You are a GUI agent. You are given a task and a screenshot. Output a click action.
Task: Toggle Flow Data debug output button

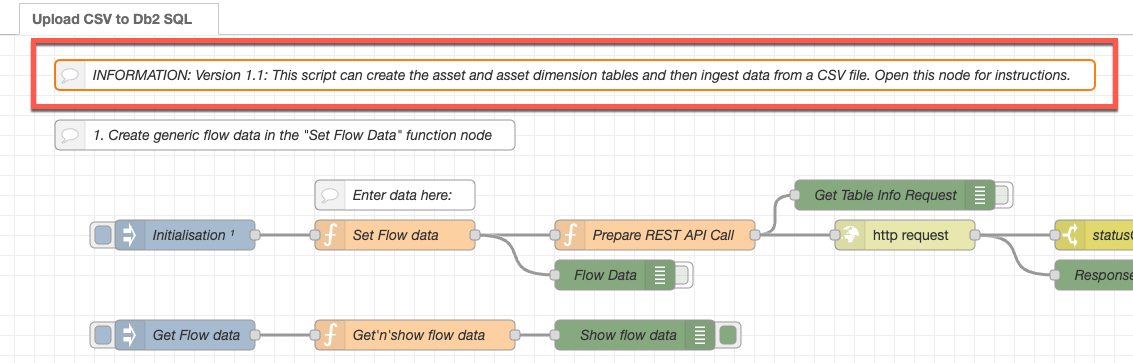point(683,275)
